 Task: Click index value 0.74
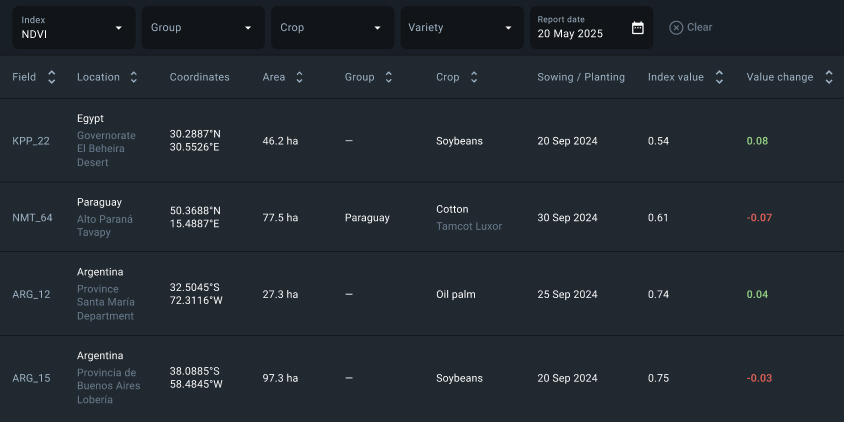(658, 294)
